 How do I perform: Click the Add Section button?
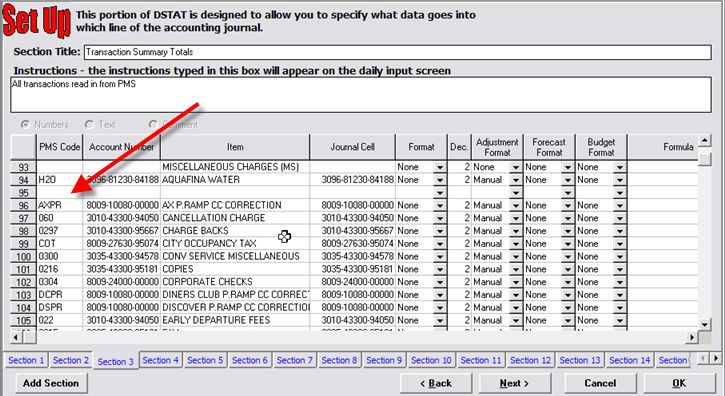coord(51,383)
